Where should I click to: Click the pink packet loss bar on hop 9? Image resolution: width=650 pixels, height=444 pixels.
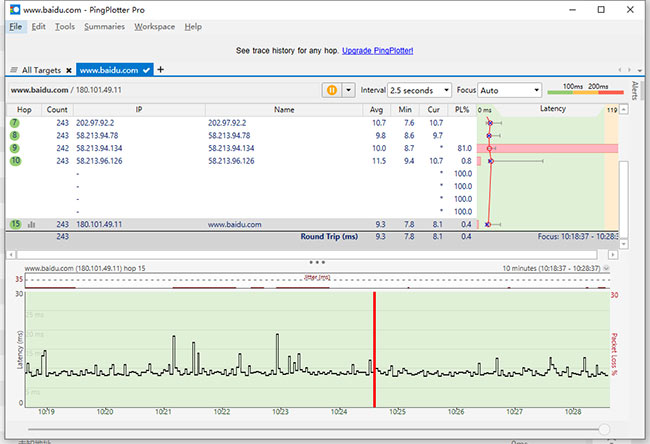547,148
